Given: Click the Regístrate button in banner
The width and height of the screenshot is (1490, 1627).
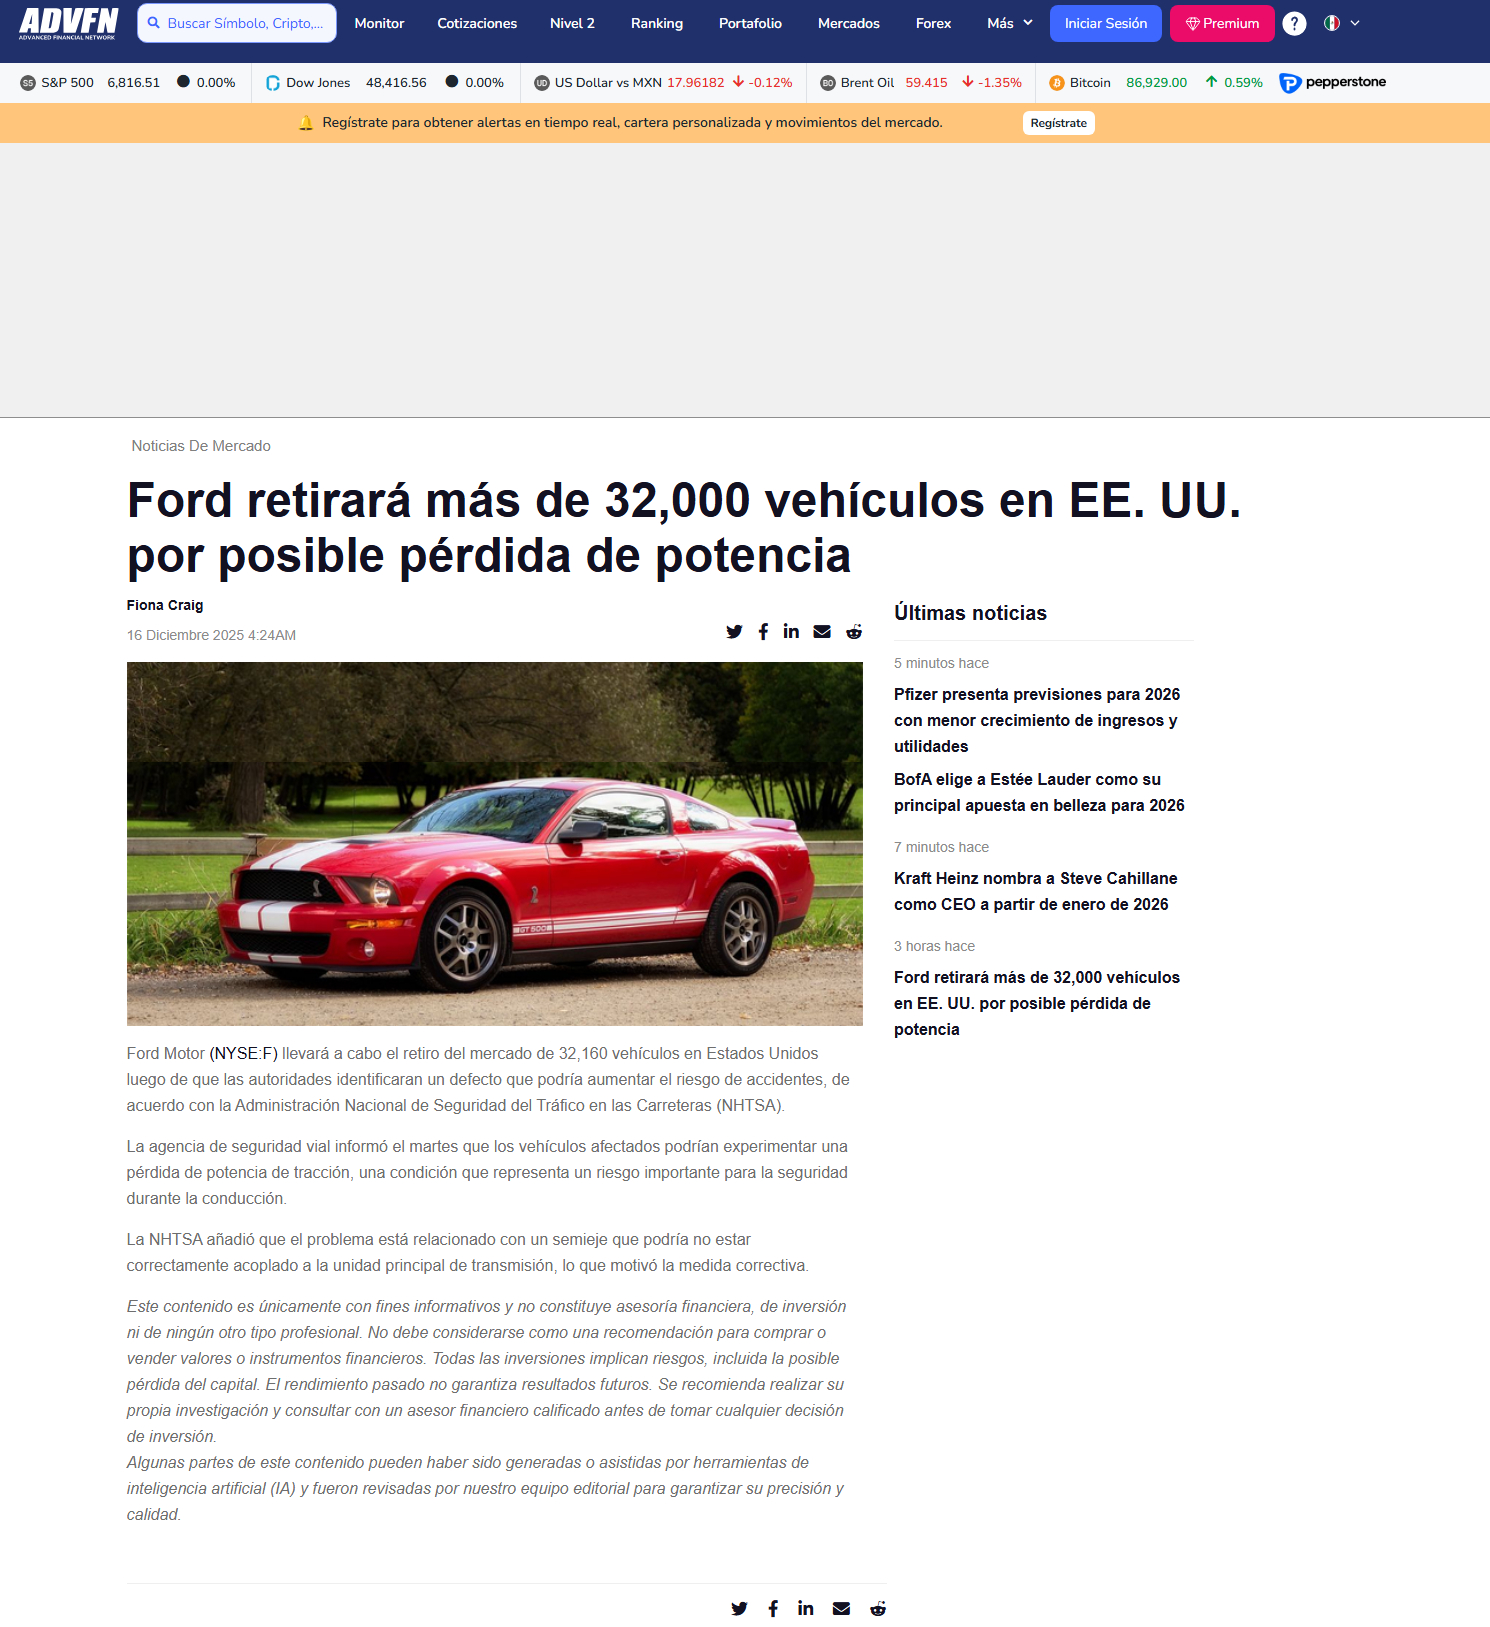Looking at the screenshot, I should point(1059,123).
